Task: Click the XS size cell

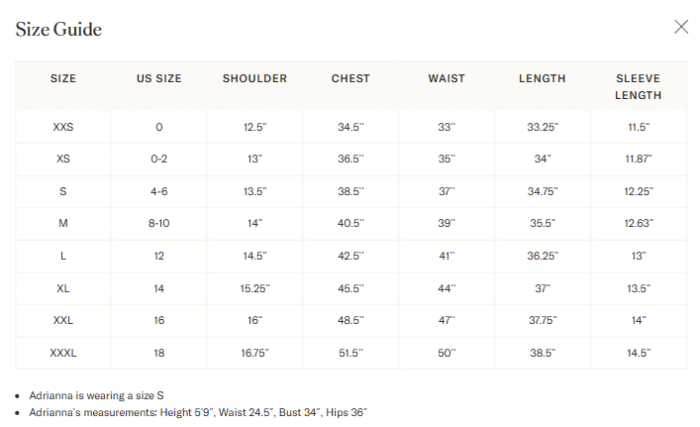Action: pyautogui.click(x=63, y=159)
